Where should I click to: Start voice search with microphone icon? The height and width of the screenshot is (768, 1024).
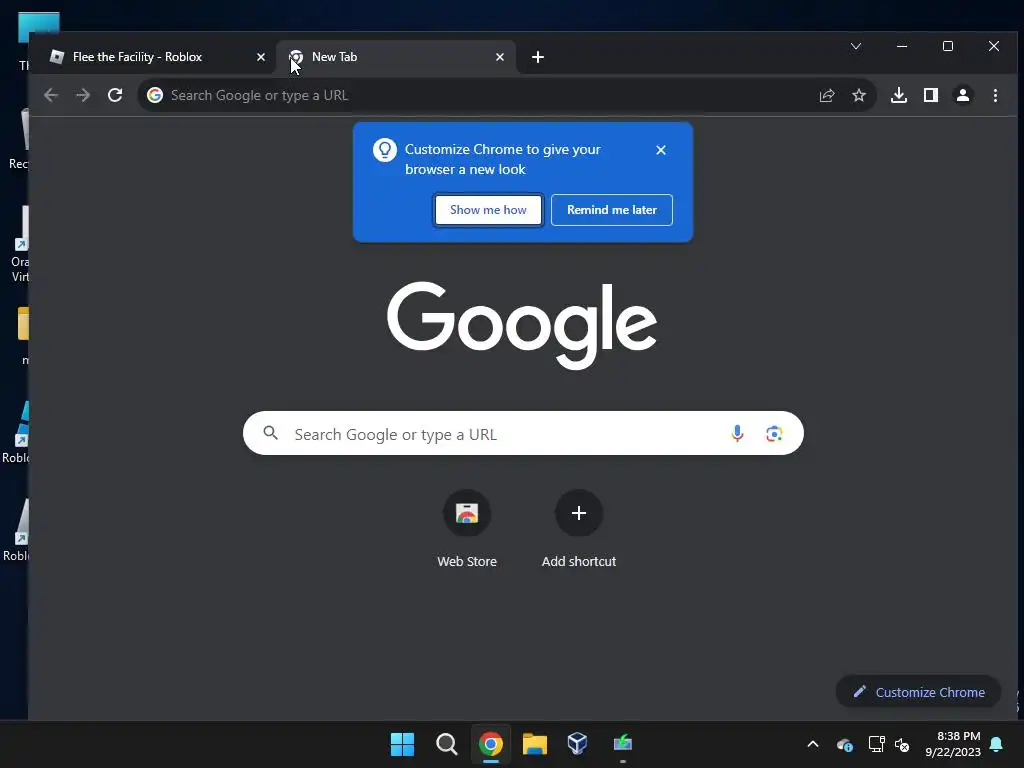737,434
